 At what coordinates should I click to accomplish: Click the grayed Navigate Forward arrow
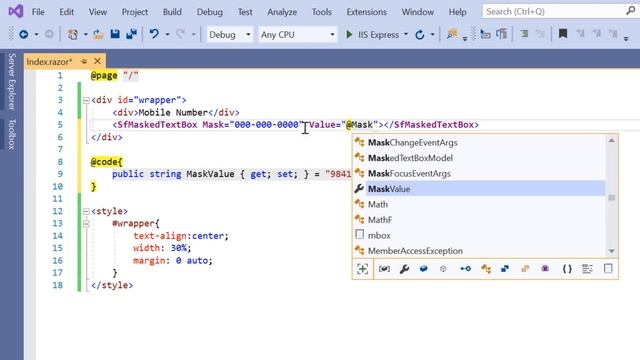point(49,35)
